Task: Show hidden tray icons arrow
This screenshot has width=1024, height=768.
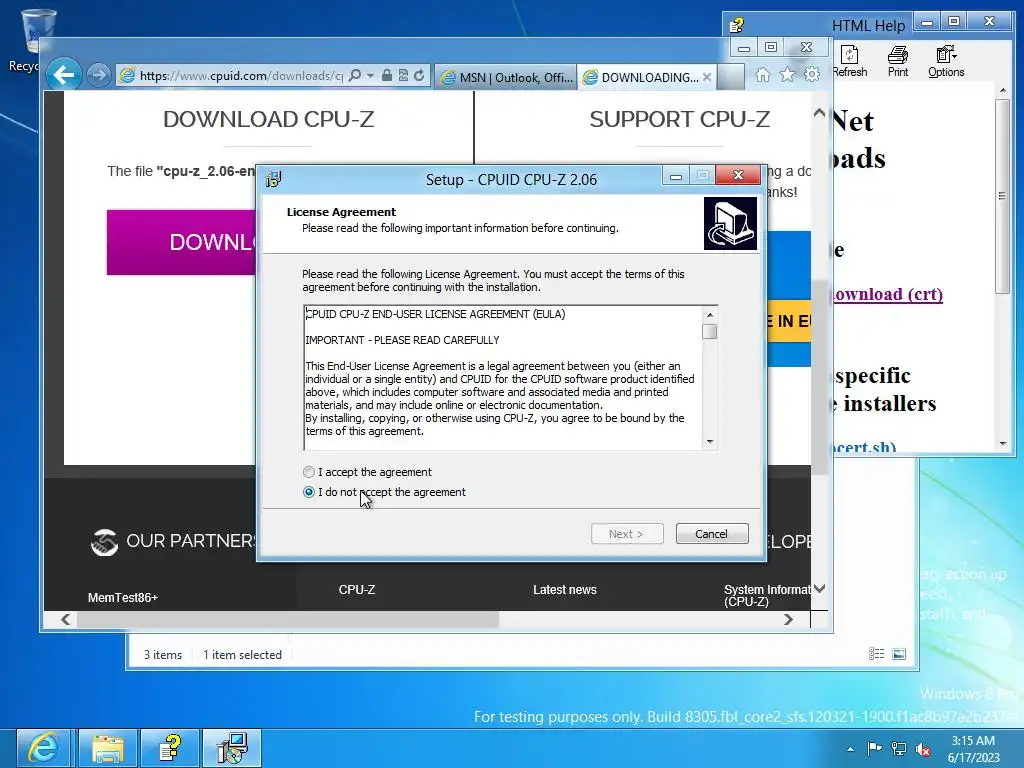Action: (x=850, y=749)
